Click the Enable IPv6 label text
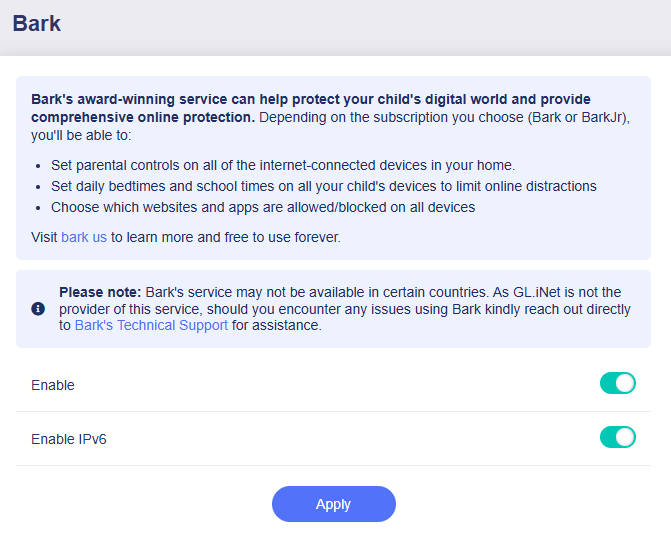This screenshot has height=534, width=671. click(68, 439)
